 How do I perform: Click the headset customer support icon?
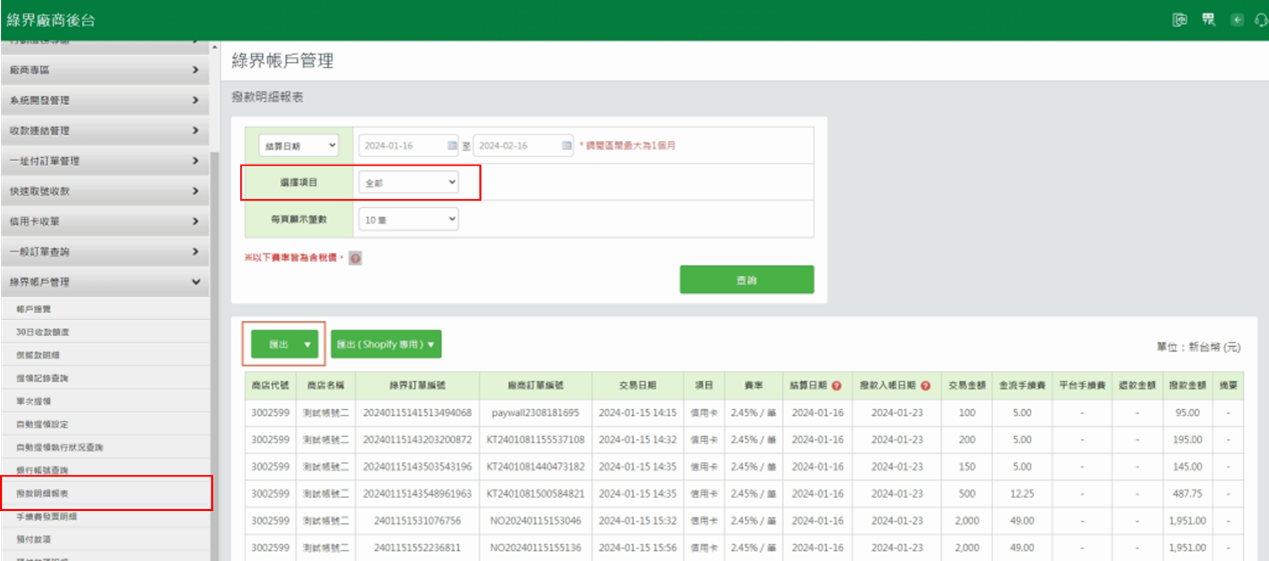click(x=1260, y=20)
